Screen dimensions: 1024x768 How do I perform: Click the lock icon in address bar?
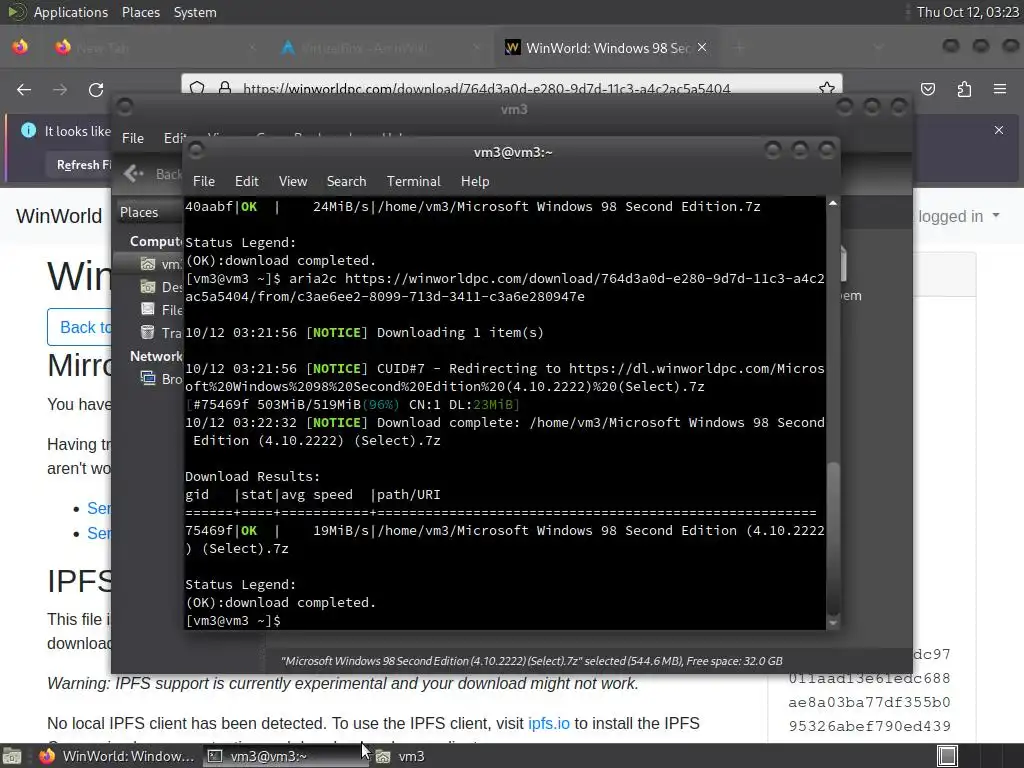click(225, 88)
